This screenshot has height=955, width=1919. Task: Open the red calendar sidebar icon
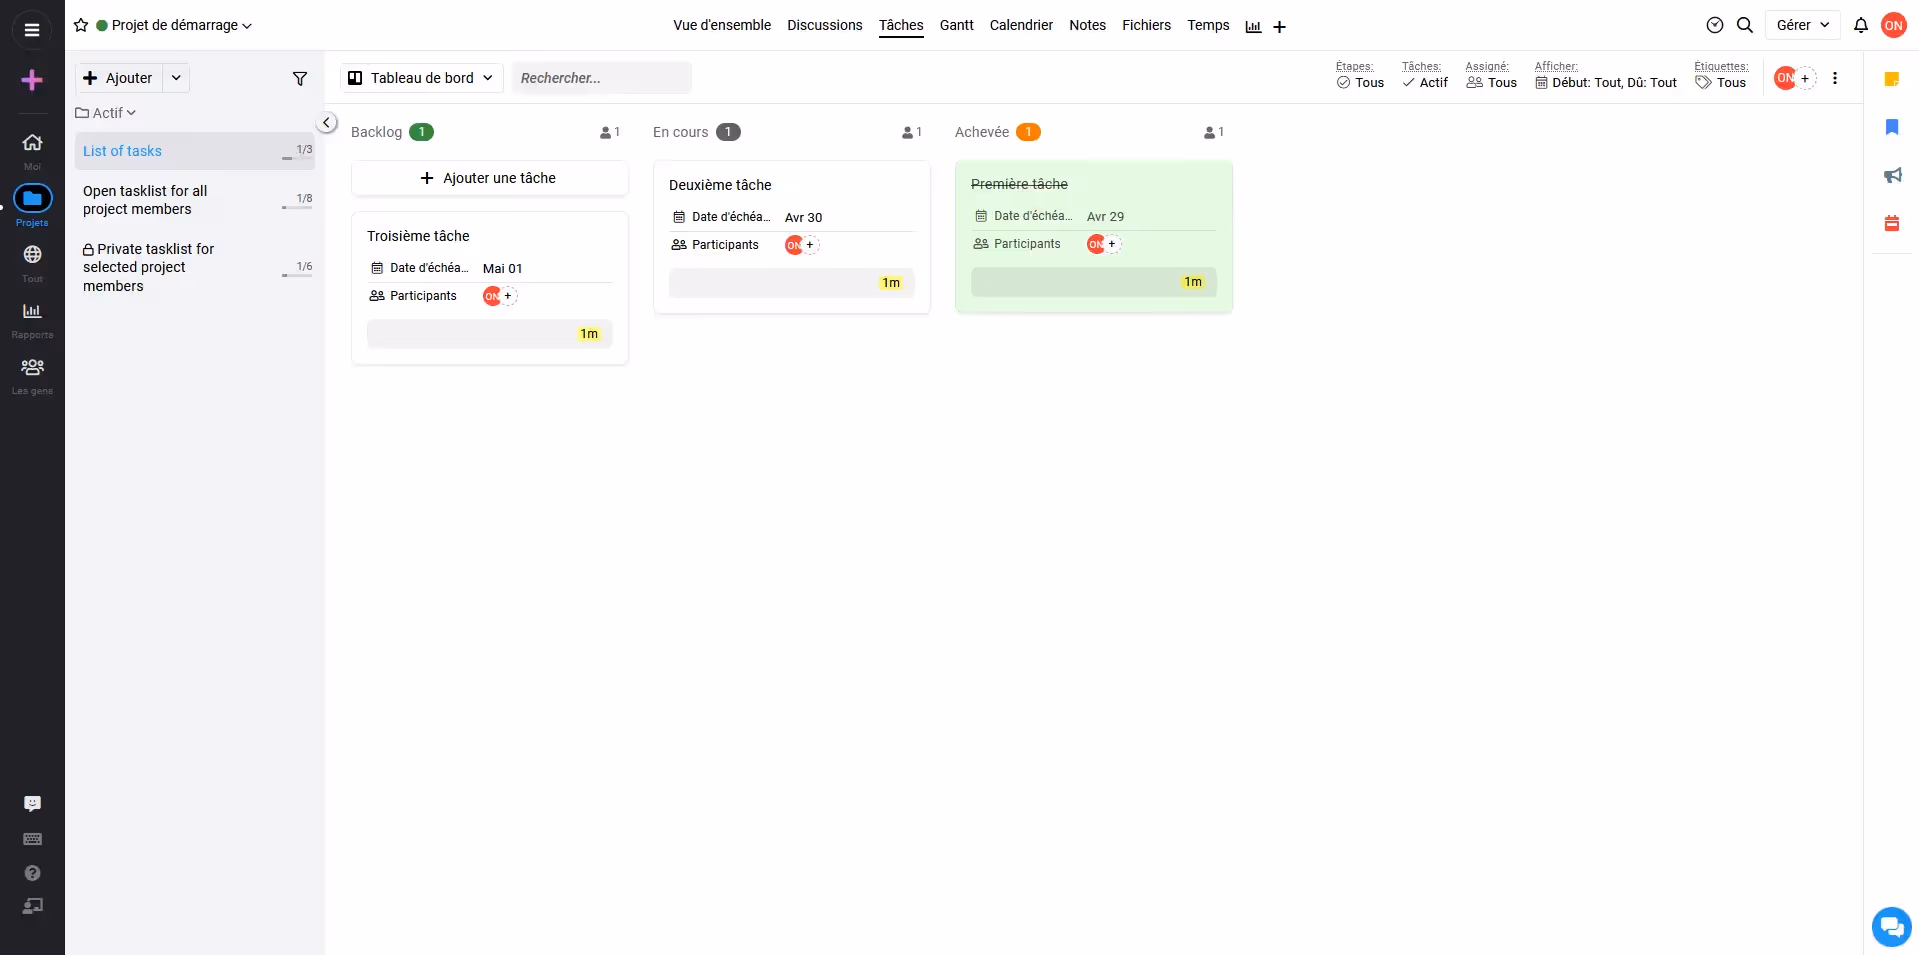click(x=1891, y=224)
